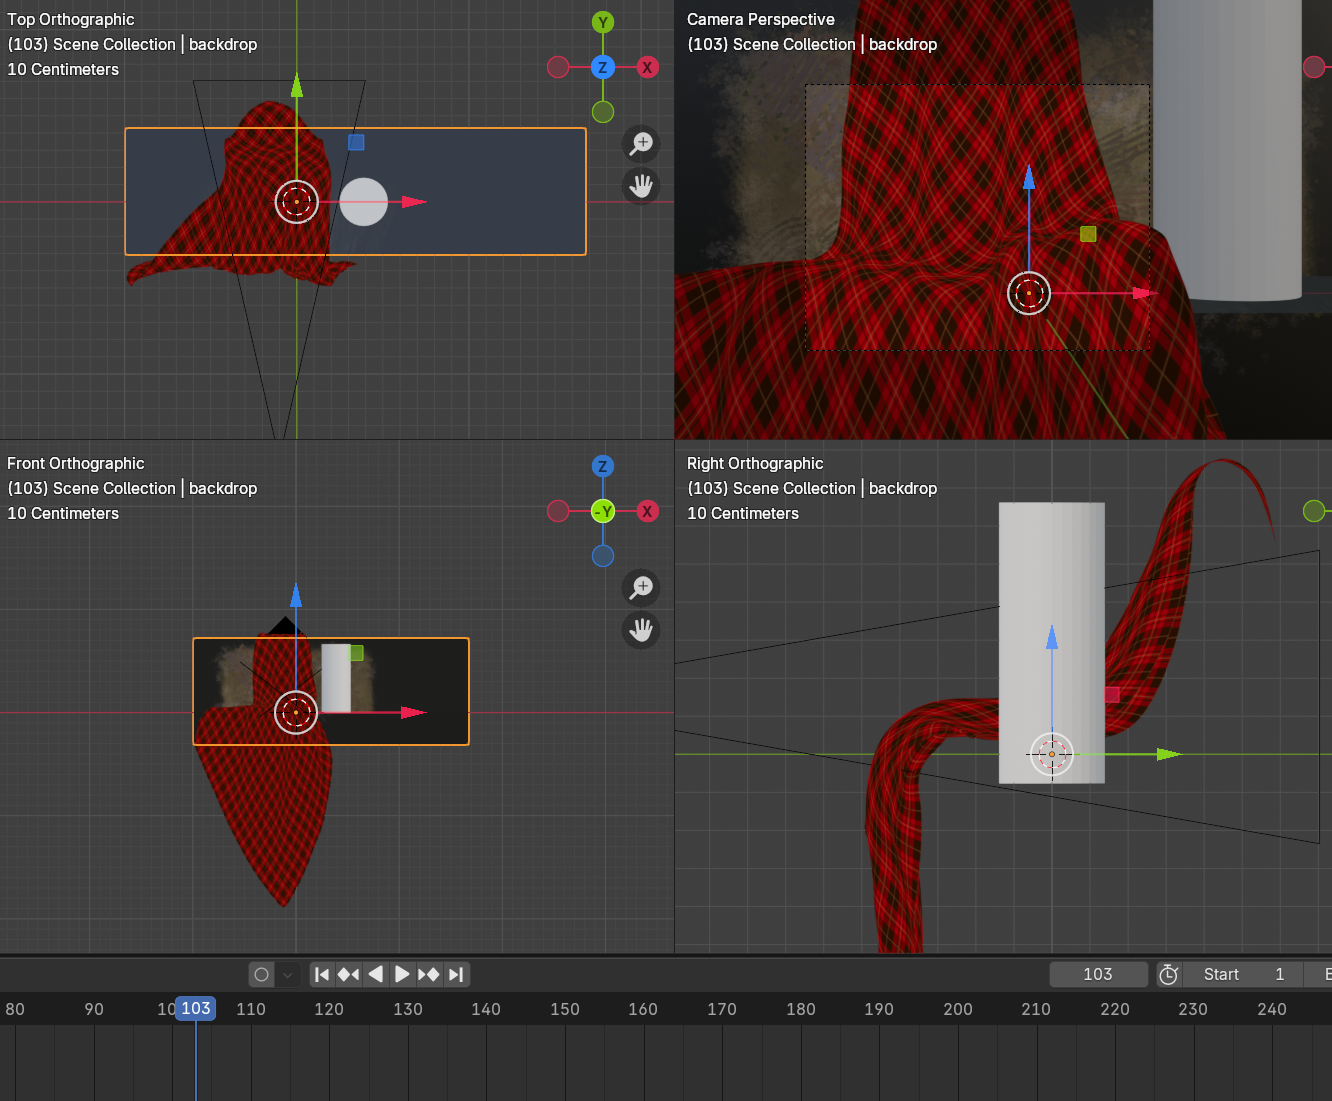Click the blue 103 playhead marker in the timeline

pos(195,1008)
